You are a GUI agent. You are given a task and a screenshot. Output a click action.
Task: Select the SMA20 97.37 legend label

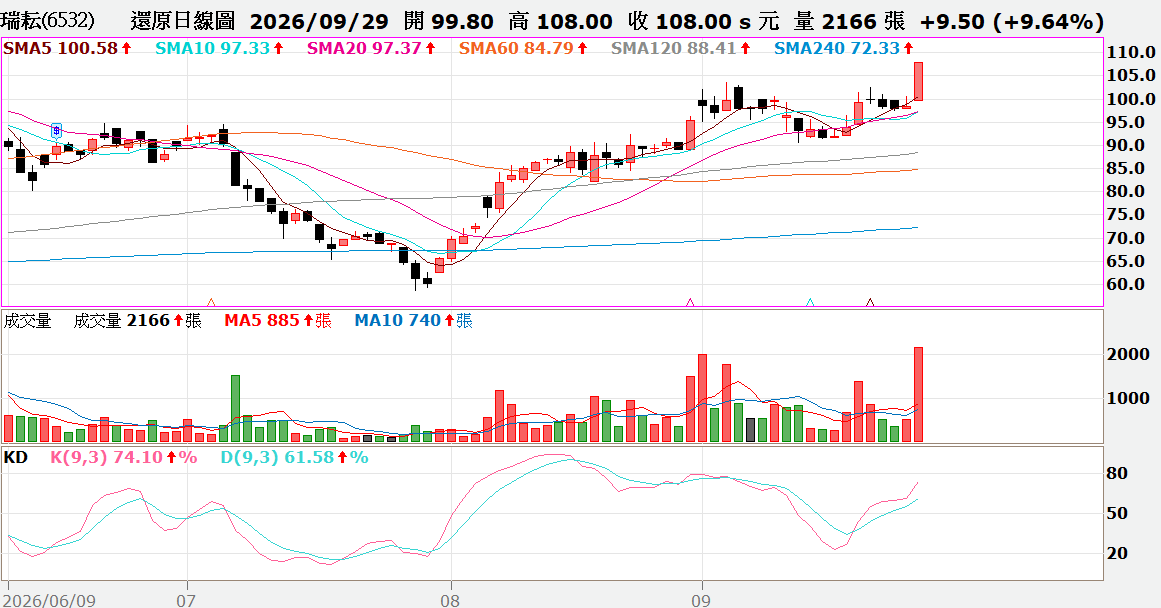click(371, 49)
